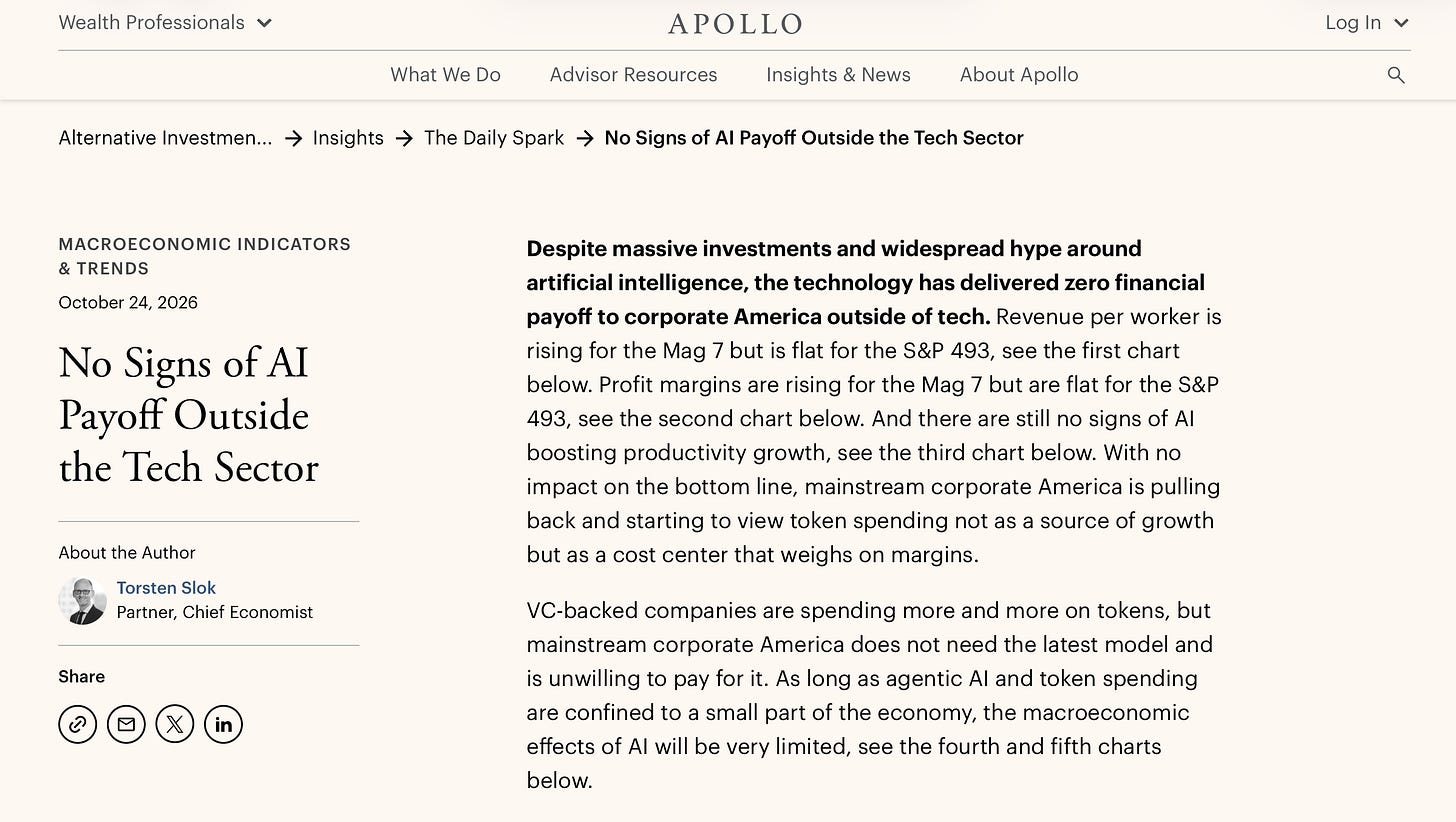Open the About Apollo menu
Screen dimensions: 1456x822
[x=1019, y=75]
